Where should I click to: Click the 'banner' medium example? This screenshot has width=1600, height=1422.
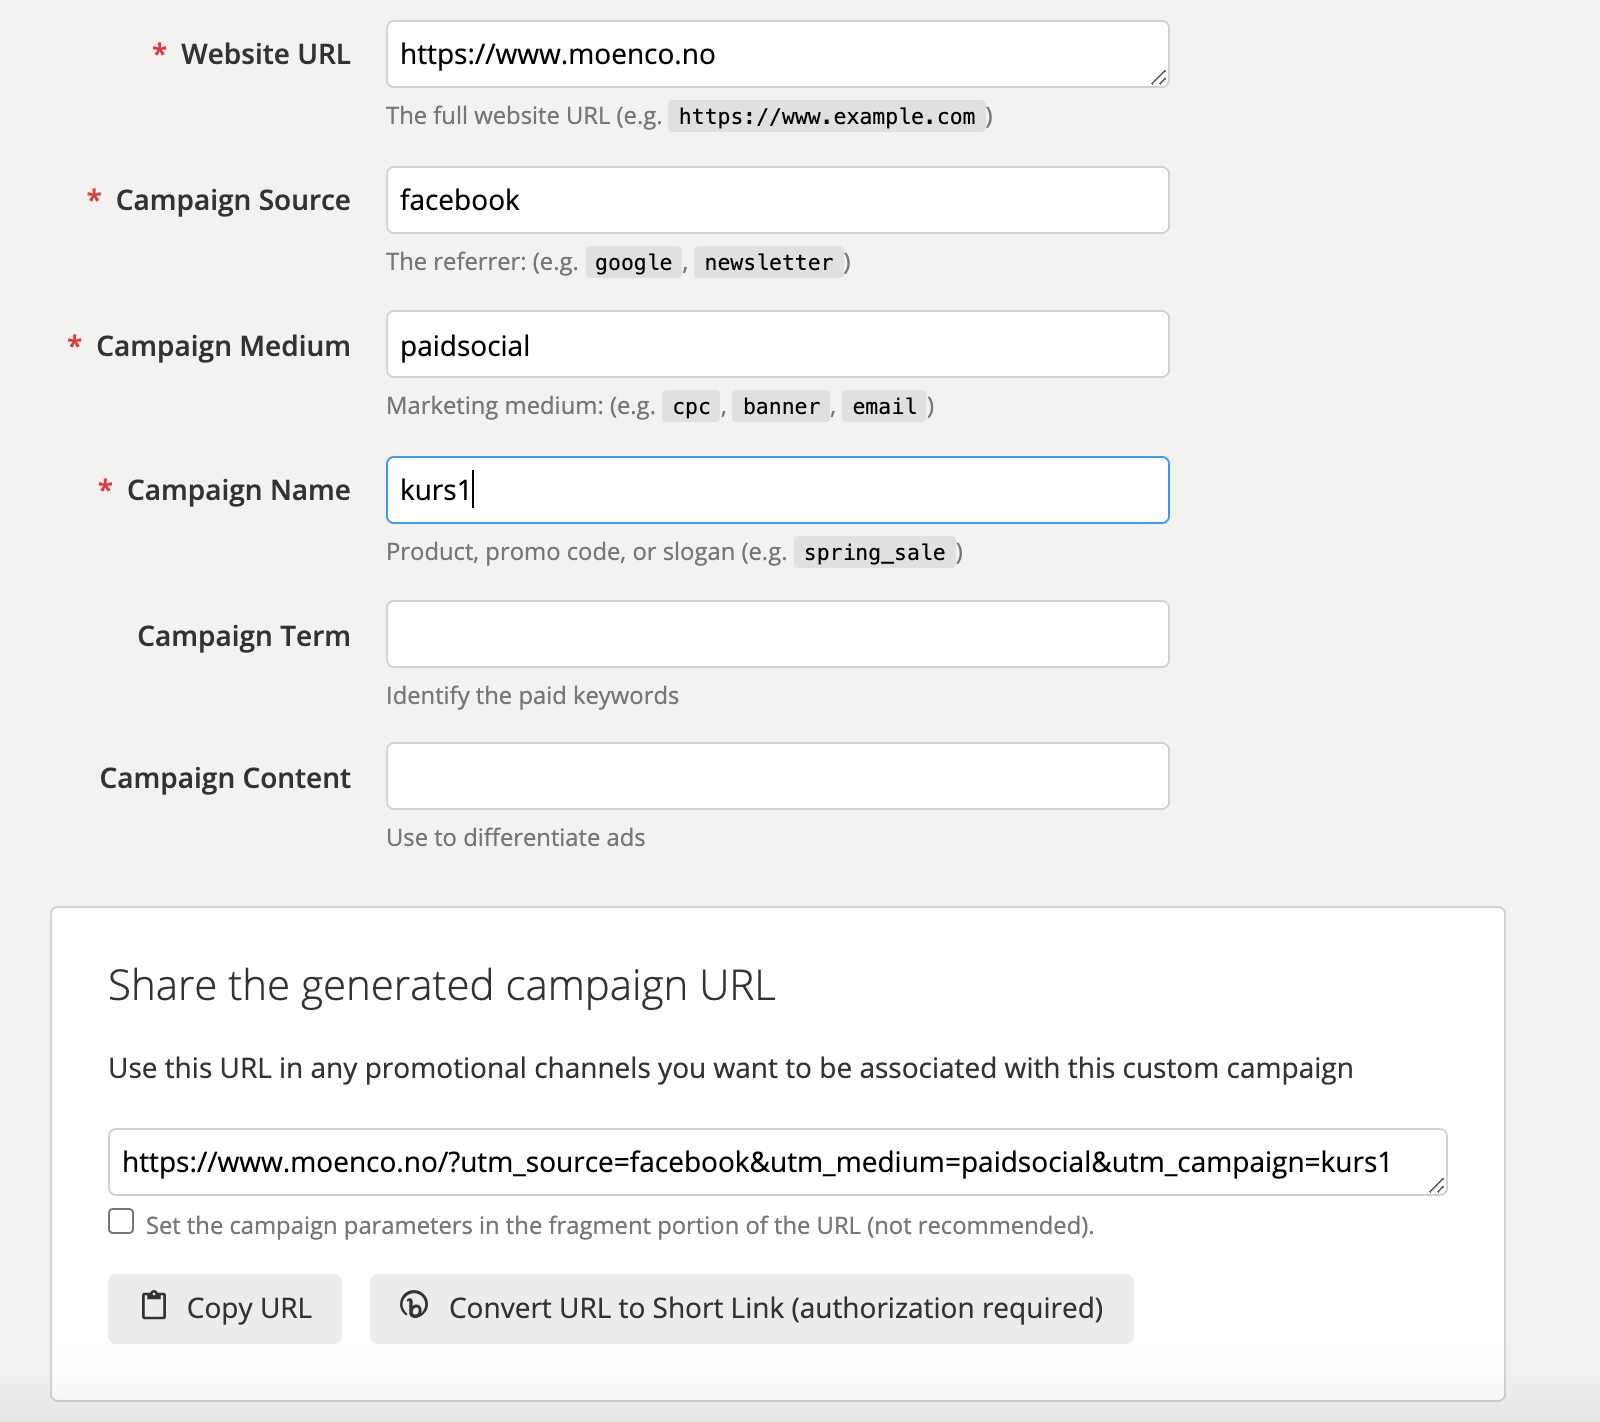coord(781,406)
